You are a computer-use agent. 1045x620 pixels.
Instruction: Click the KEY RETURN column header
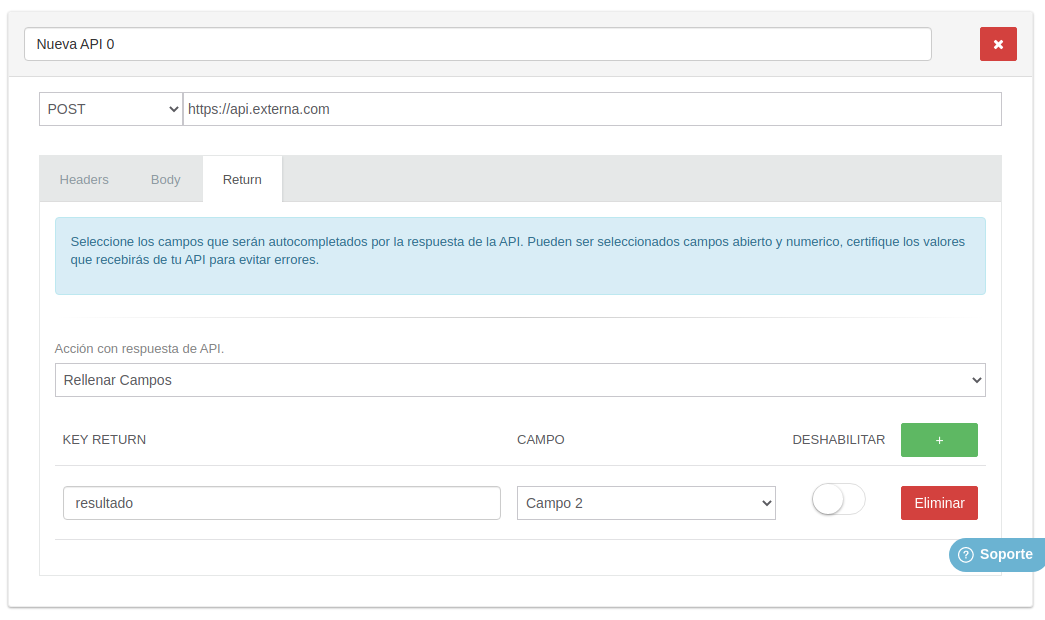[104, 439]
